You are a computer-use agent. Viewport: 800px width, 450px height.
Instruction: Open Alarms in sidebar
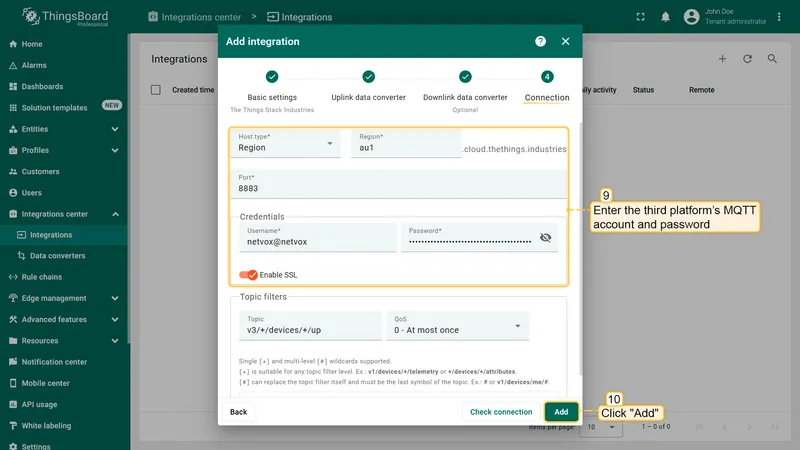point(64,65)
